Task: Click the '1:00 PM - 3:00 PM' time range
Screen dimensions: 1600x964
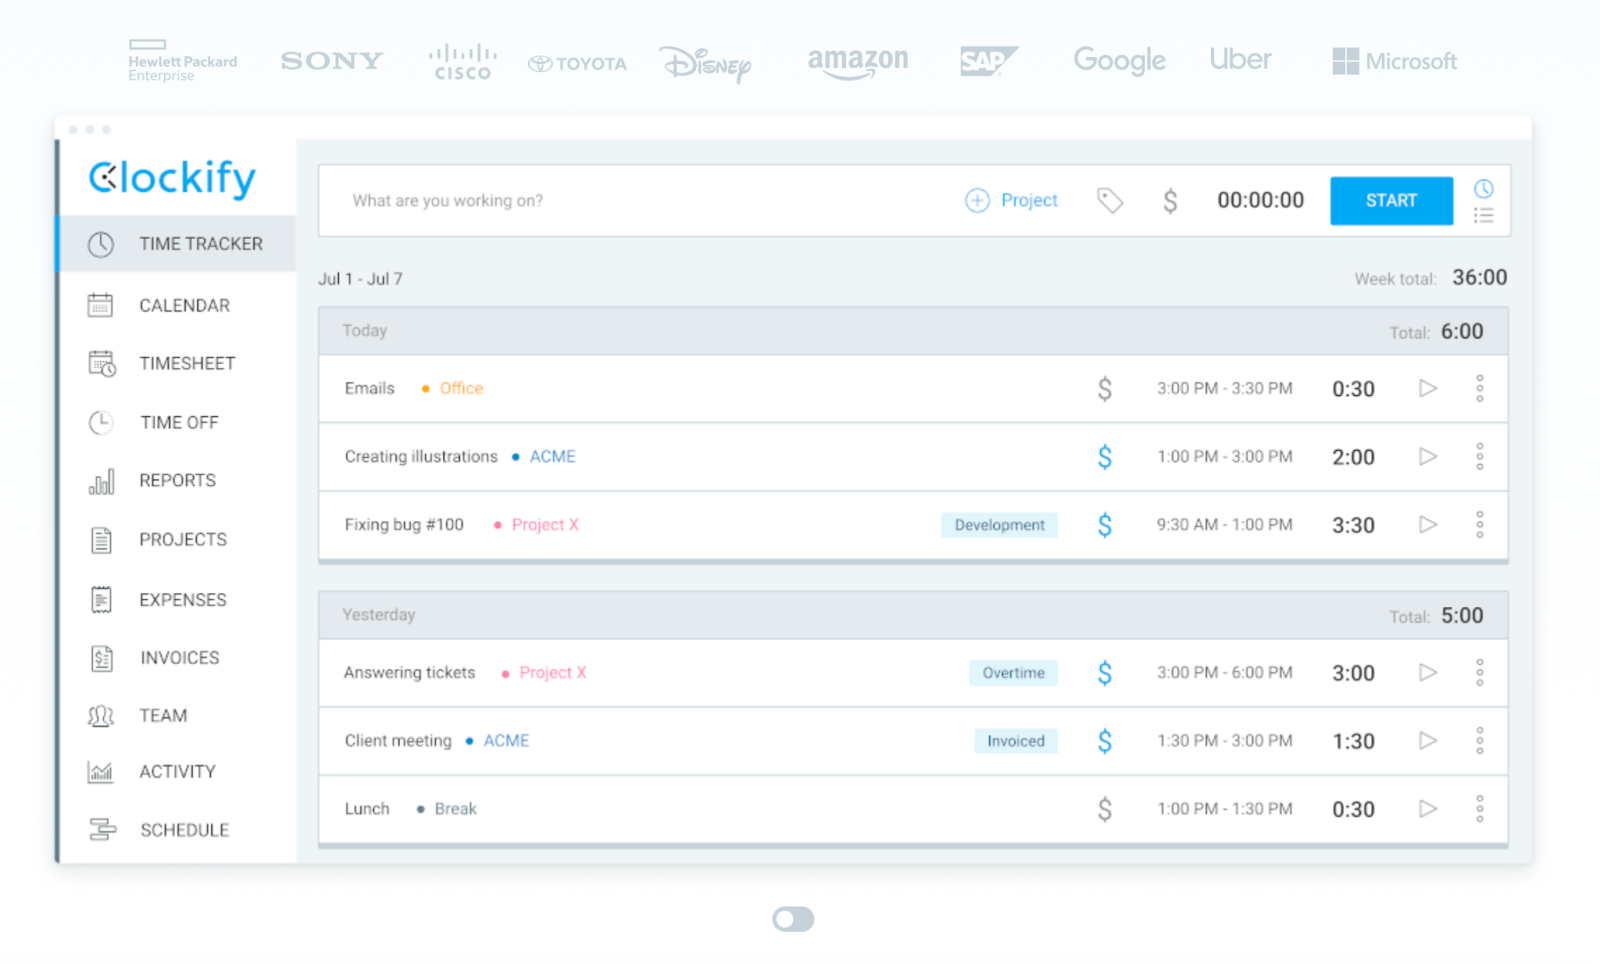Action: (x=1225, y=456)
